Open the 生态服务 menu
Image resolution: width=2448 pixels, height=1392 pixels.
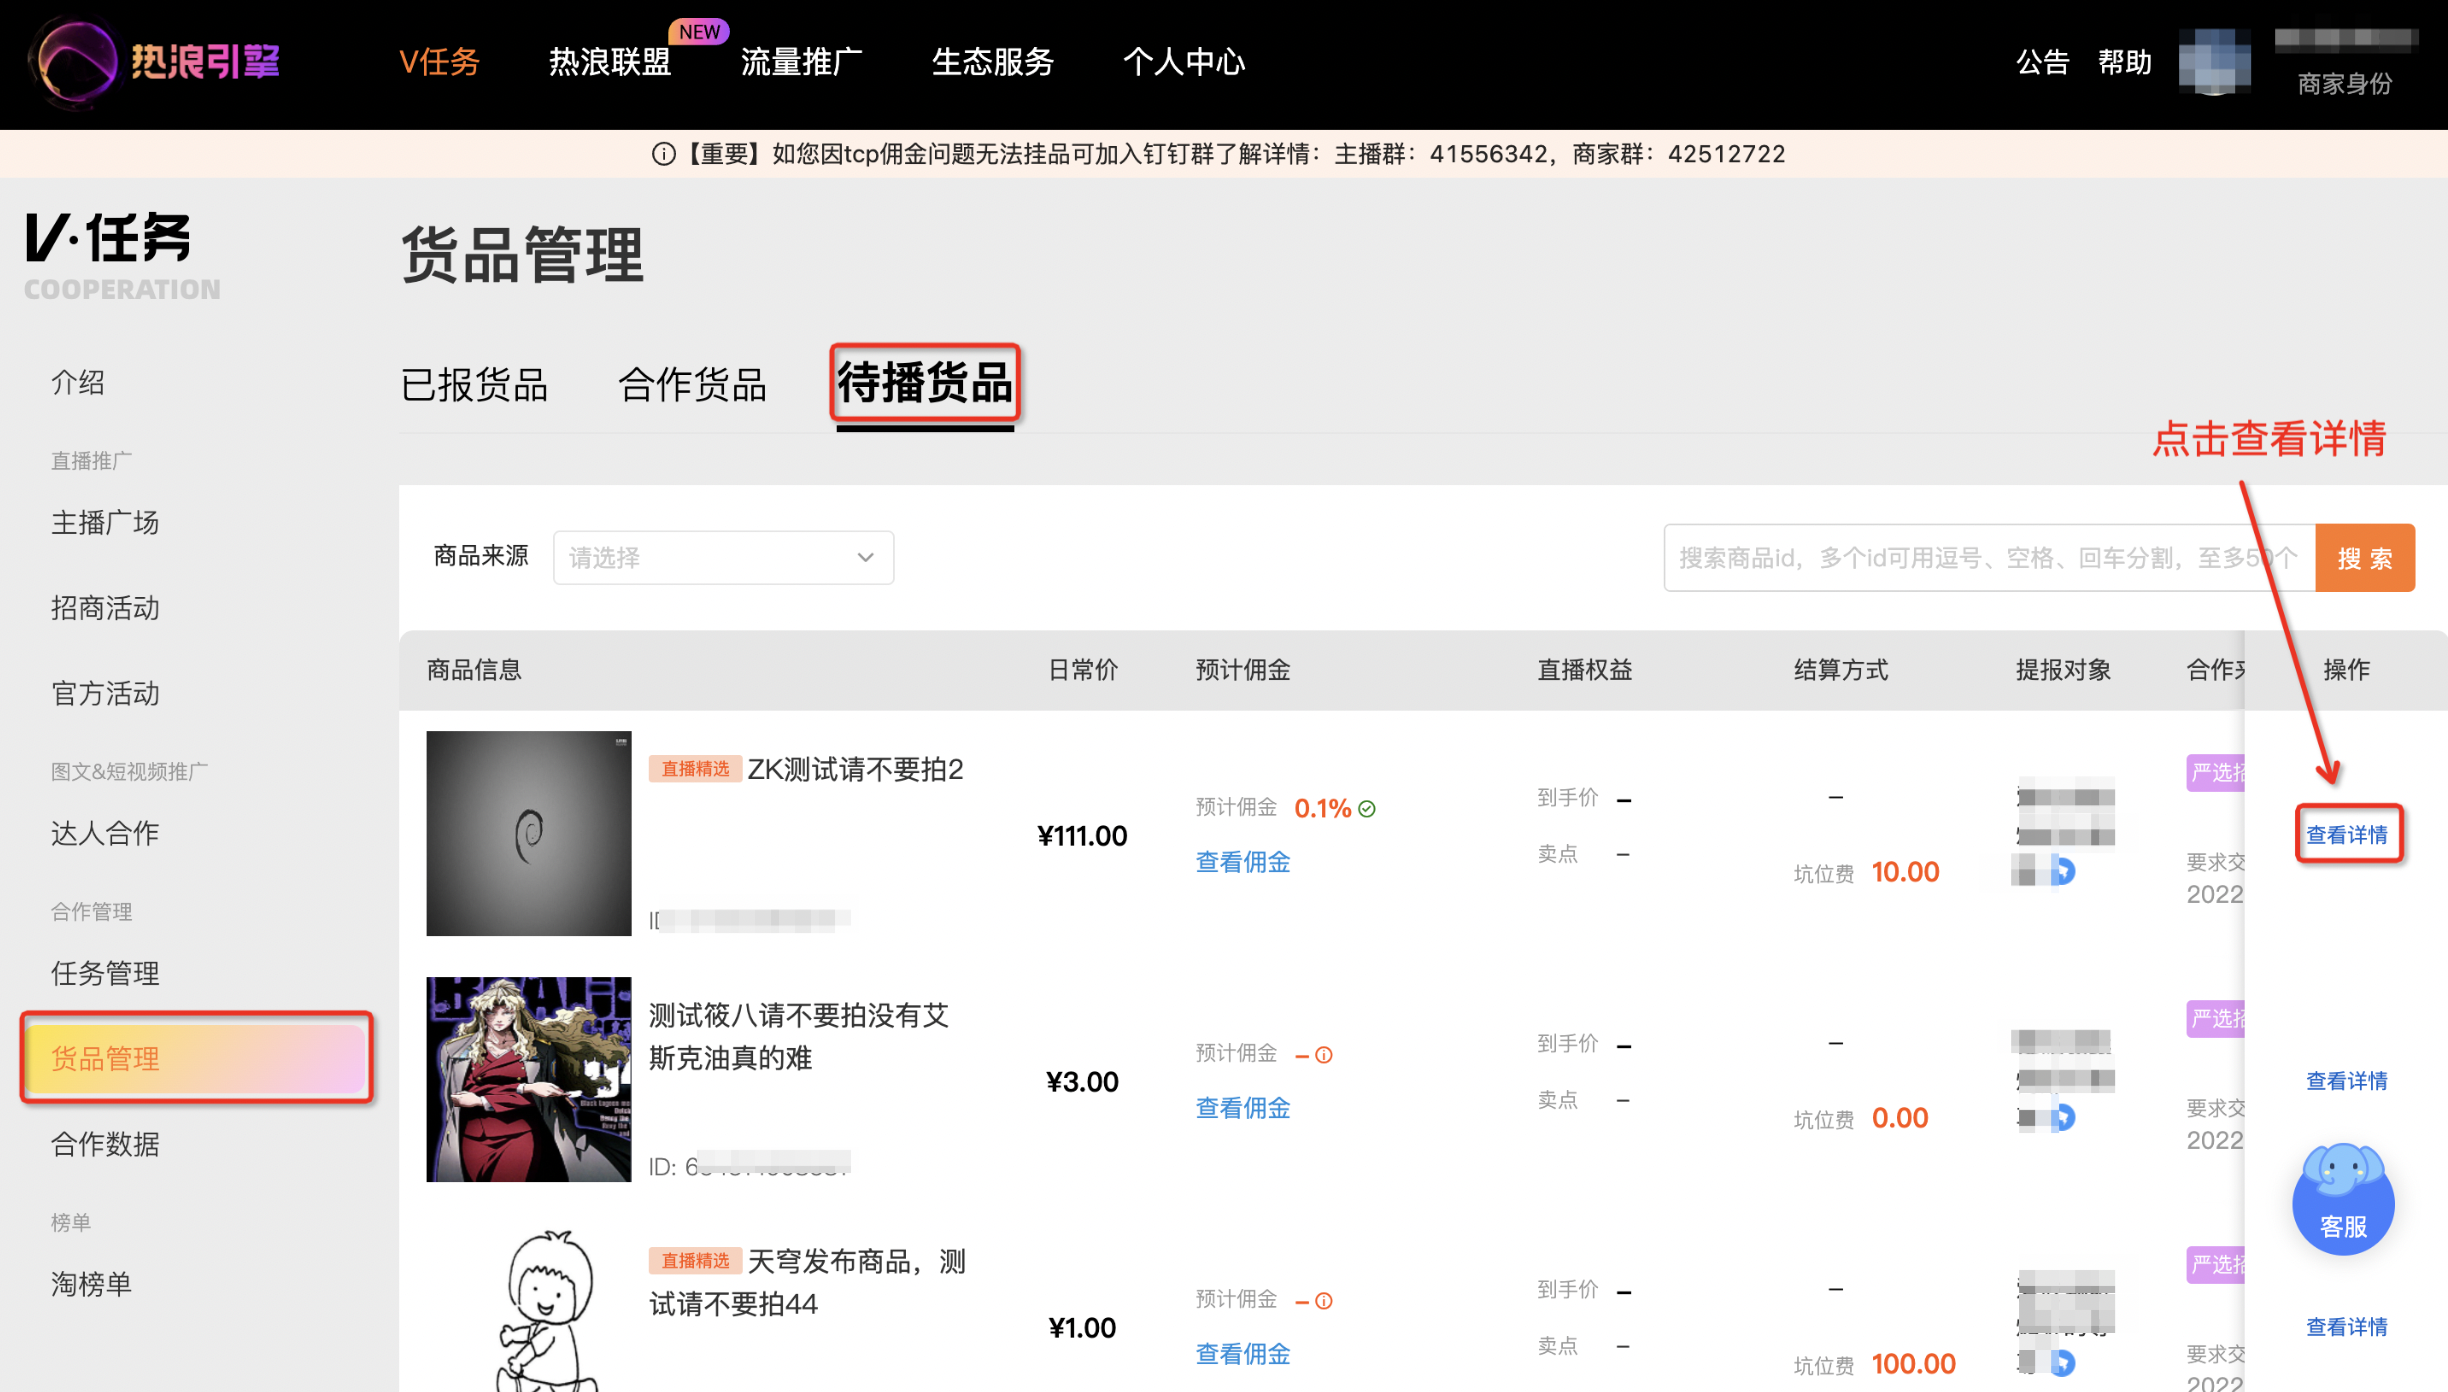993,62
